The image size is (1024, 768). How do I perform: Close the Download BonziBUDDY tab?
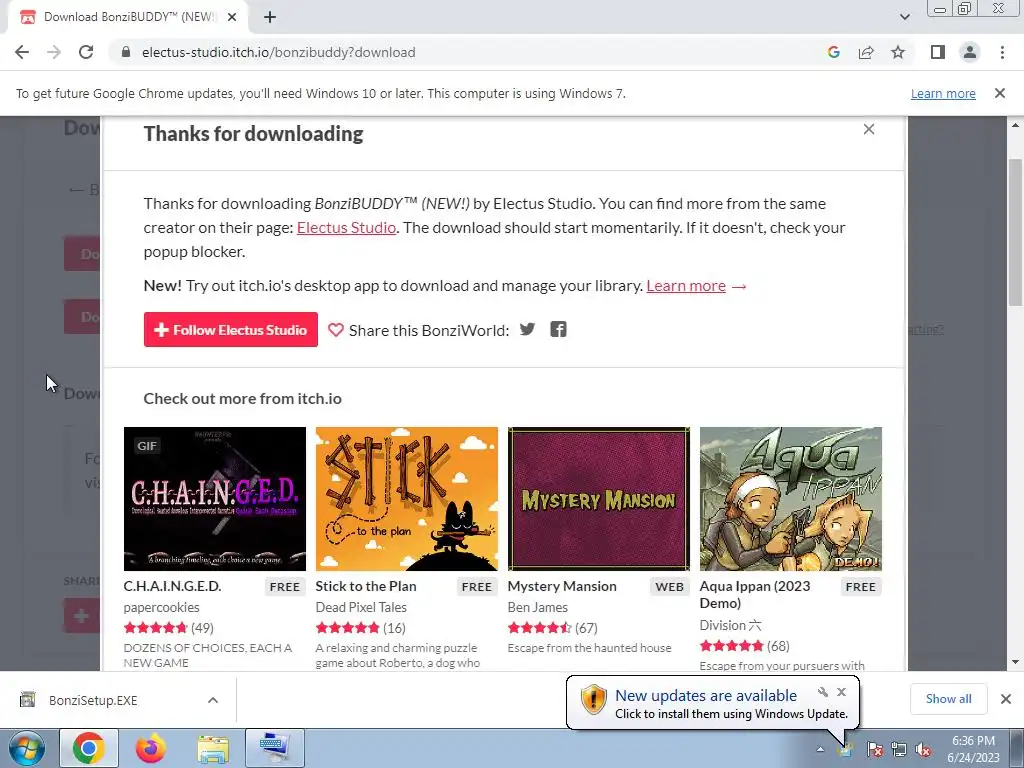[232, 17]
